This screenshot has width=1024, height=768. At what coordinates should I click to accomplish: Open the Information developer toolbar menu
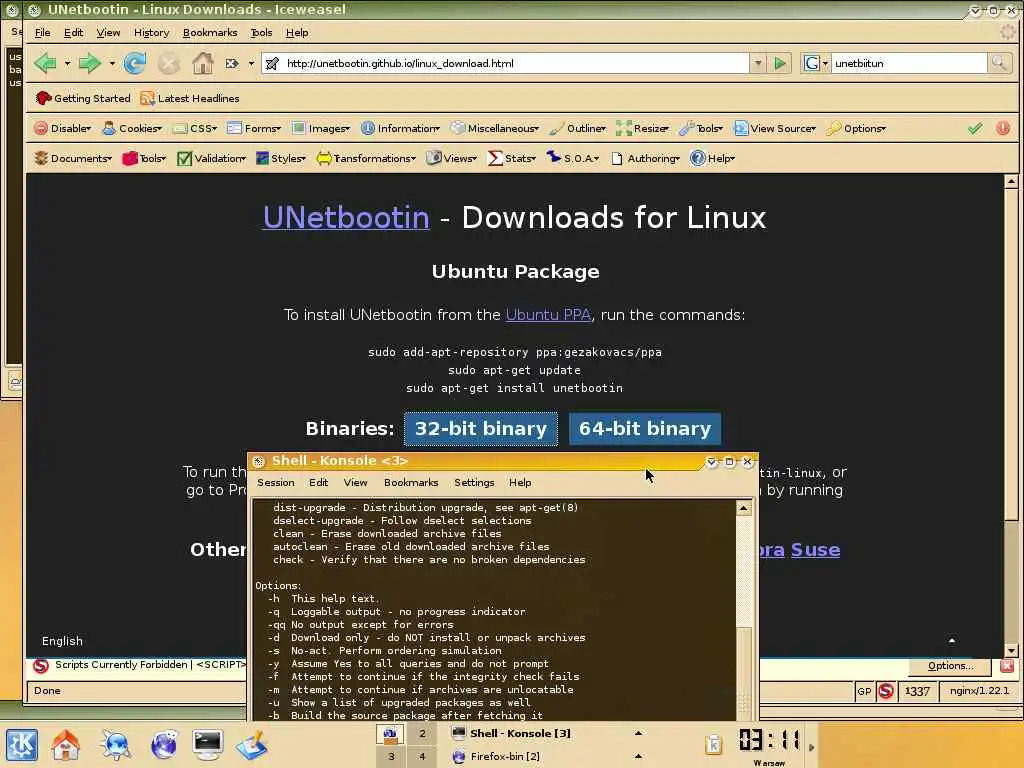tap(400, 128)
